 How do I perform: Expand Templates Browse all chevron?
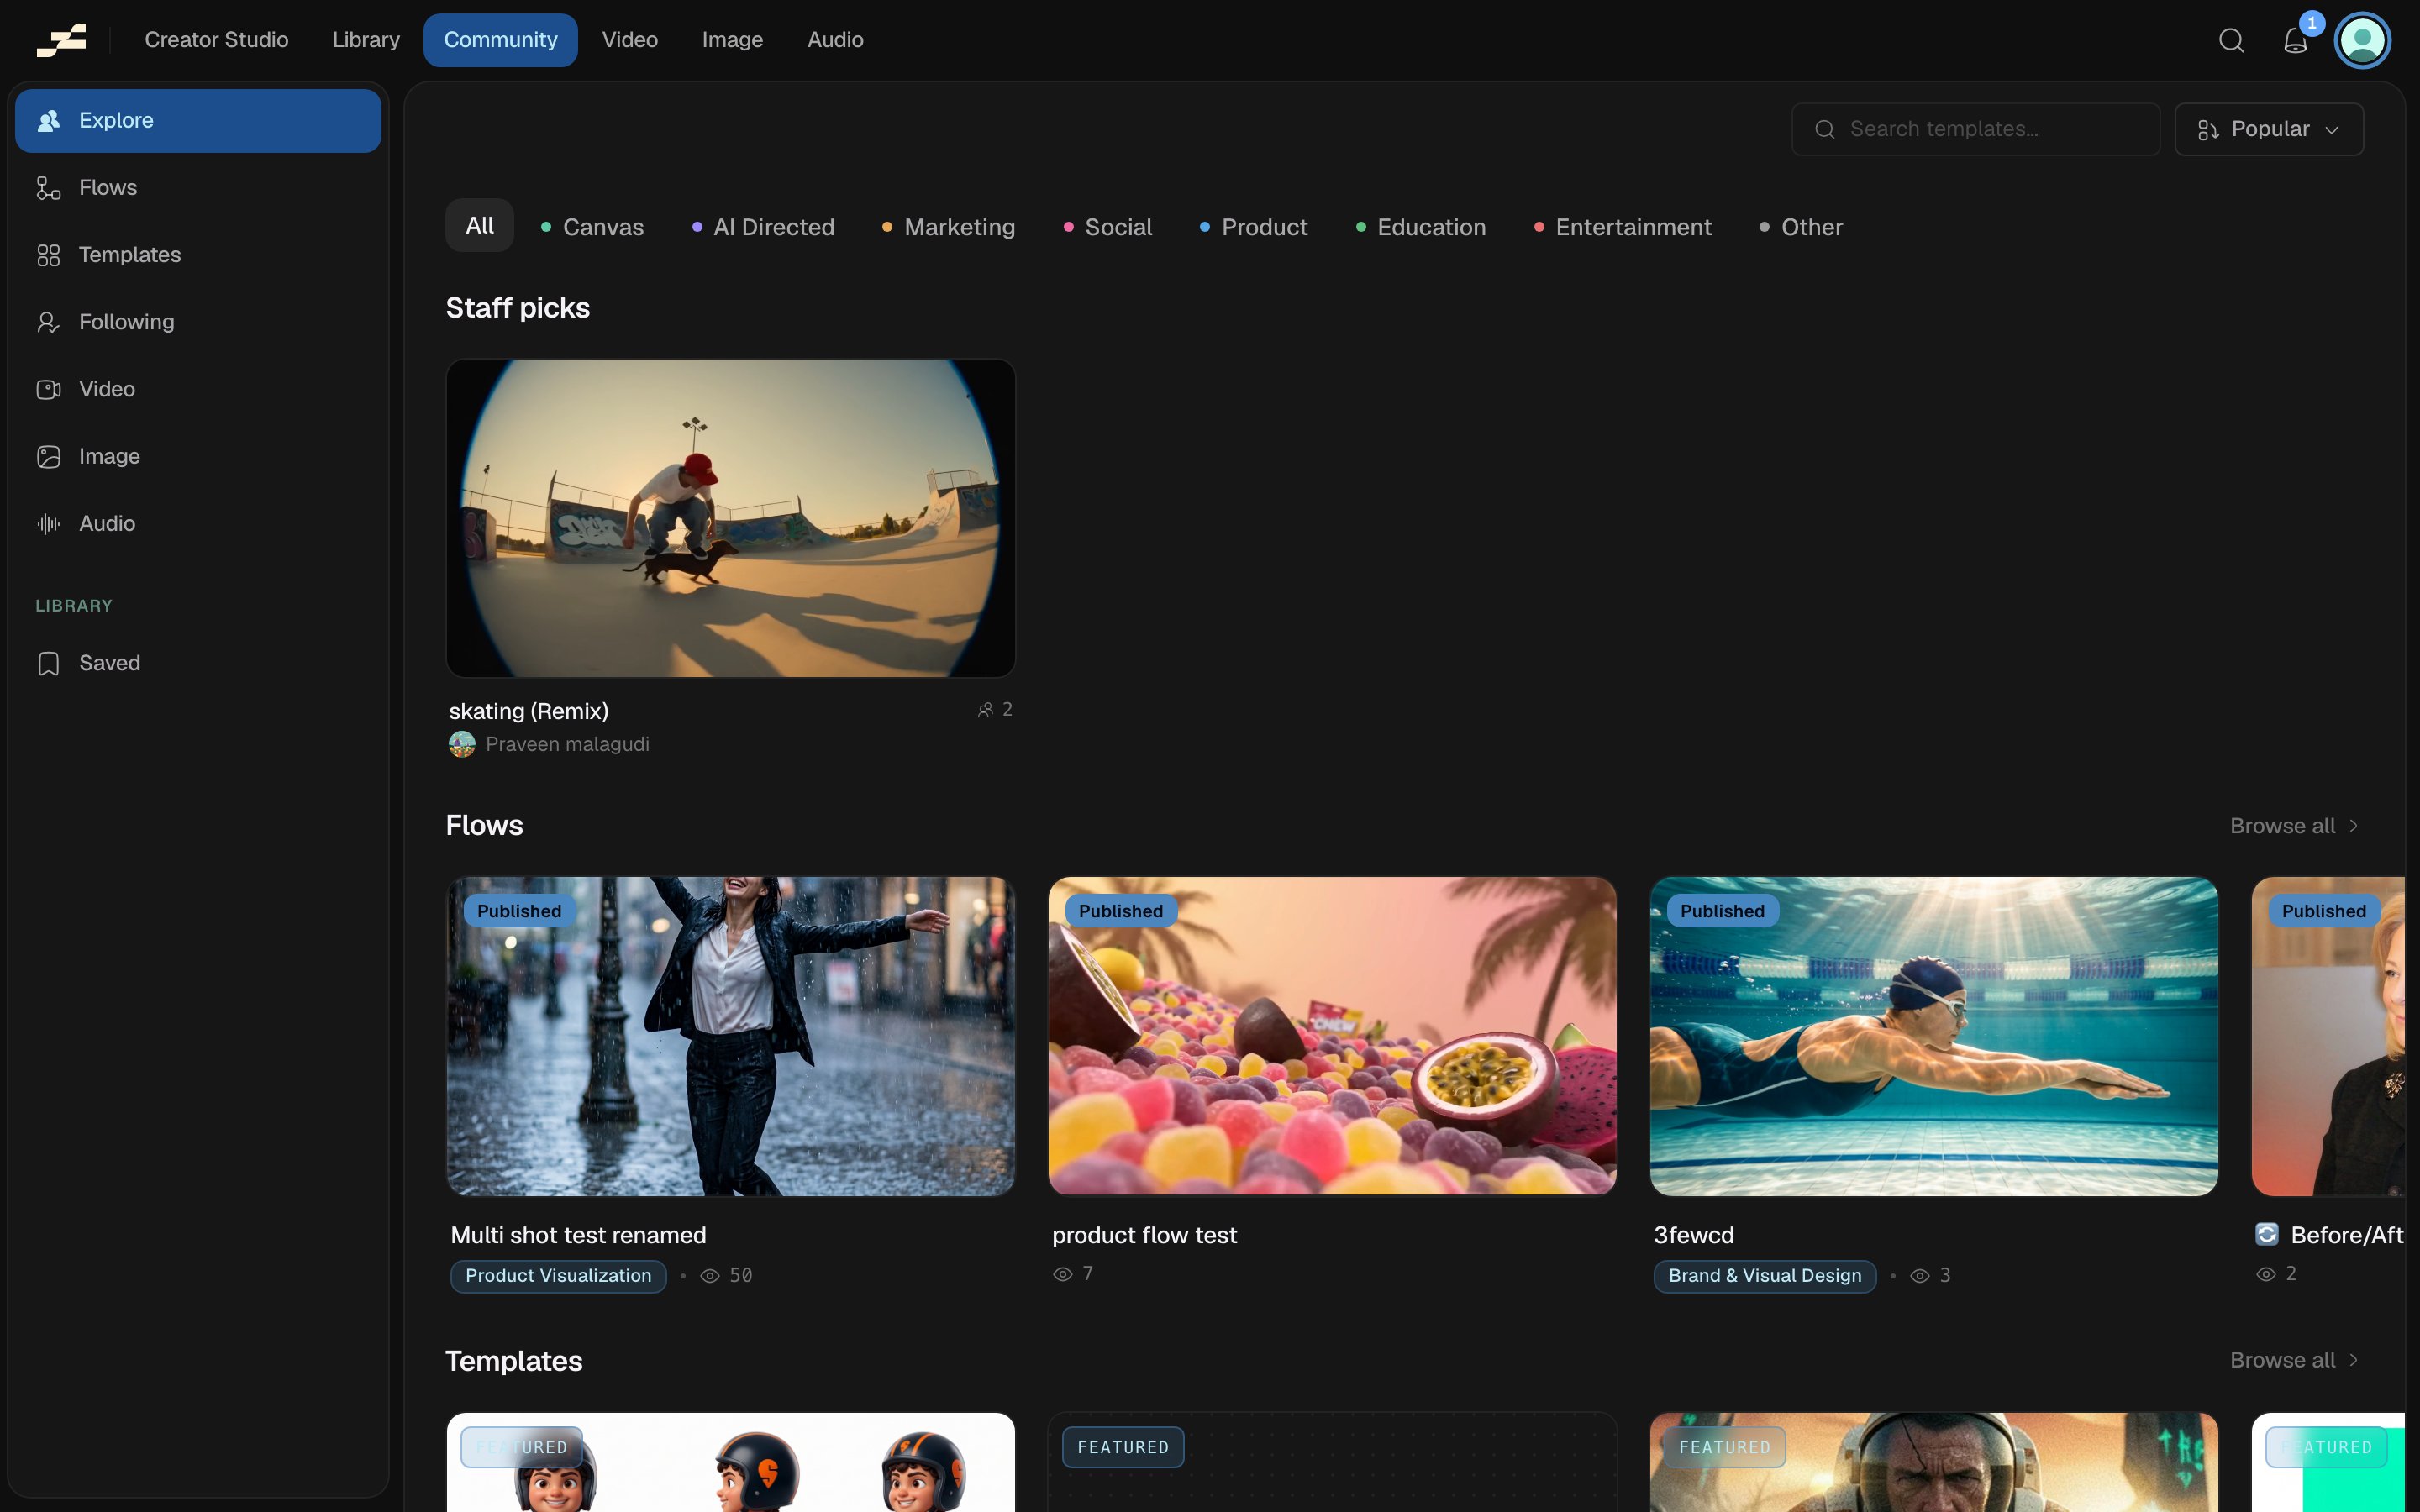pyautogui.click(x=2353, y=1360)
